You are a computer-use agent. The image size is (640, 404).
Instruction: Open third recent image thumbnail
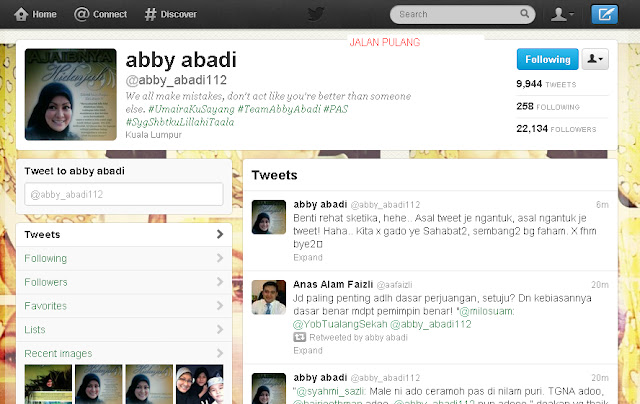pos(149,384)
